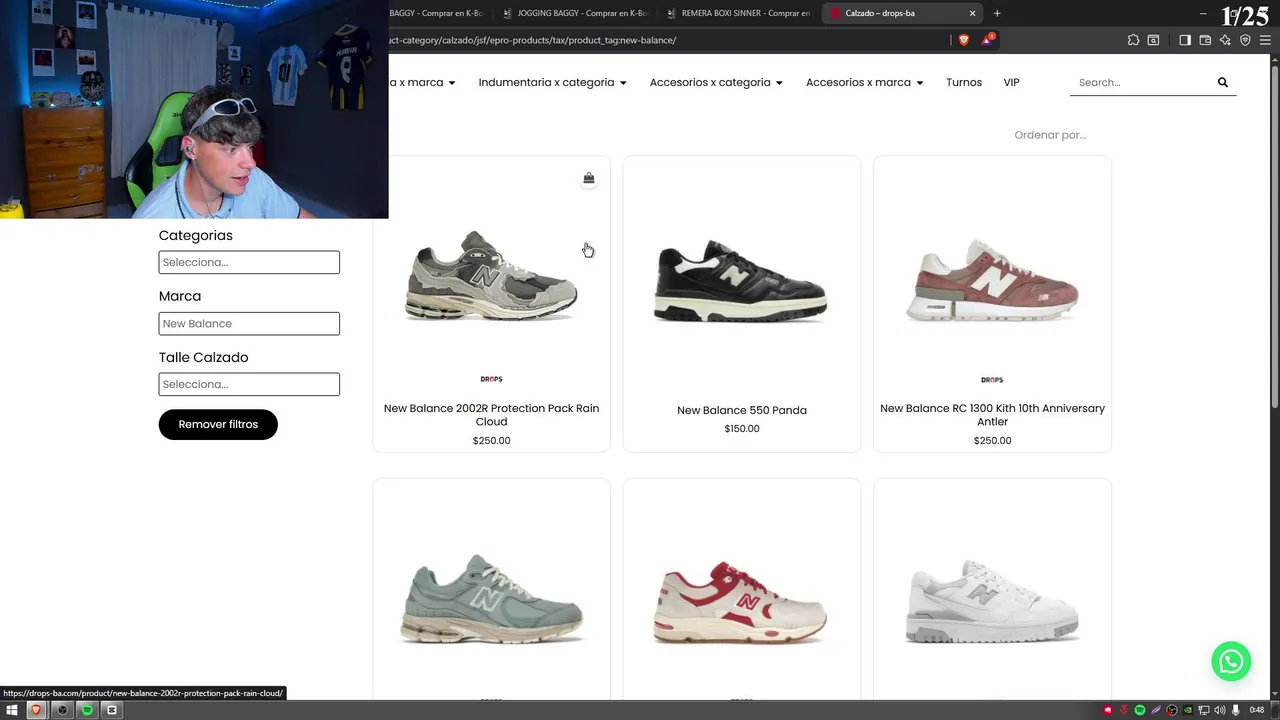Open Brave Rewards triangle icon
1280x720 pixels.
pyautogui.click(x=988, y=40)
